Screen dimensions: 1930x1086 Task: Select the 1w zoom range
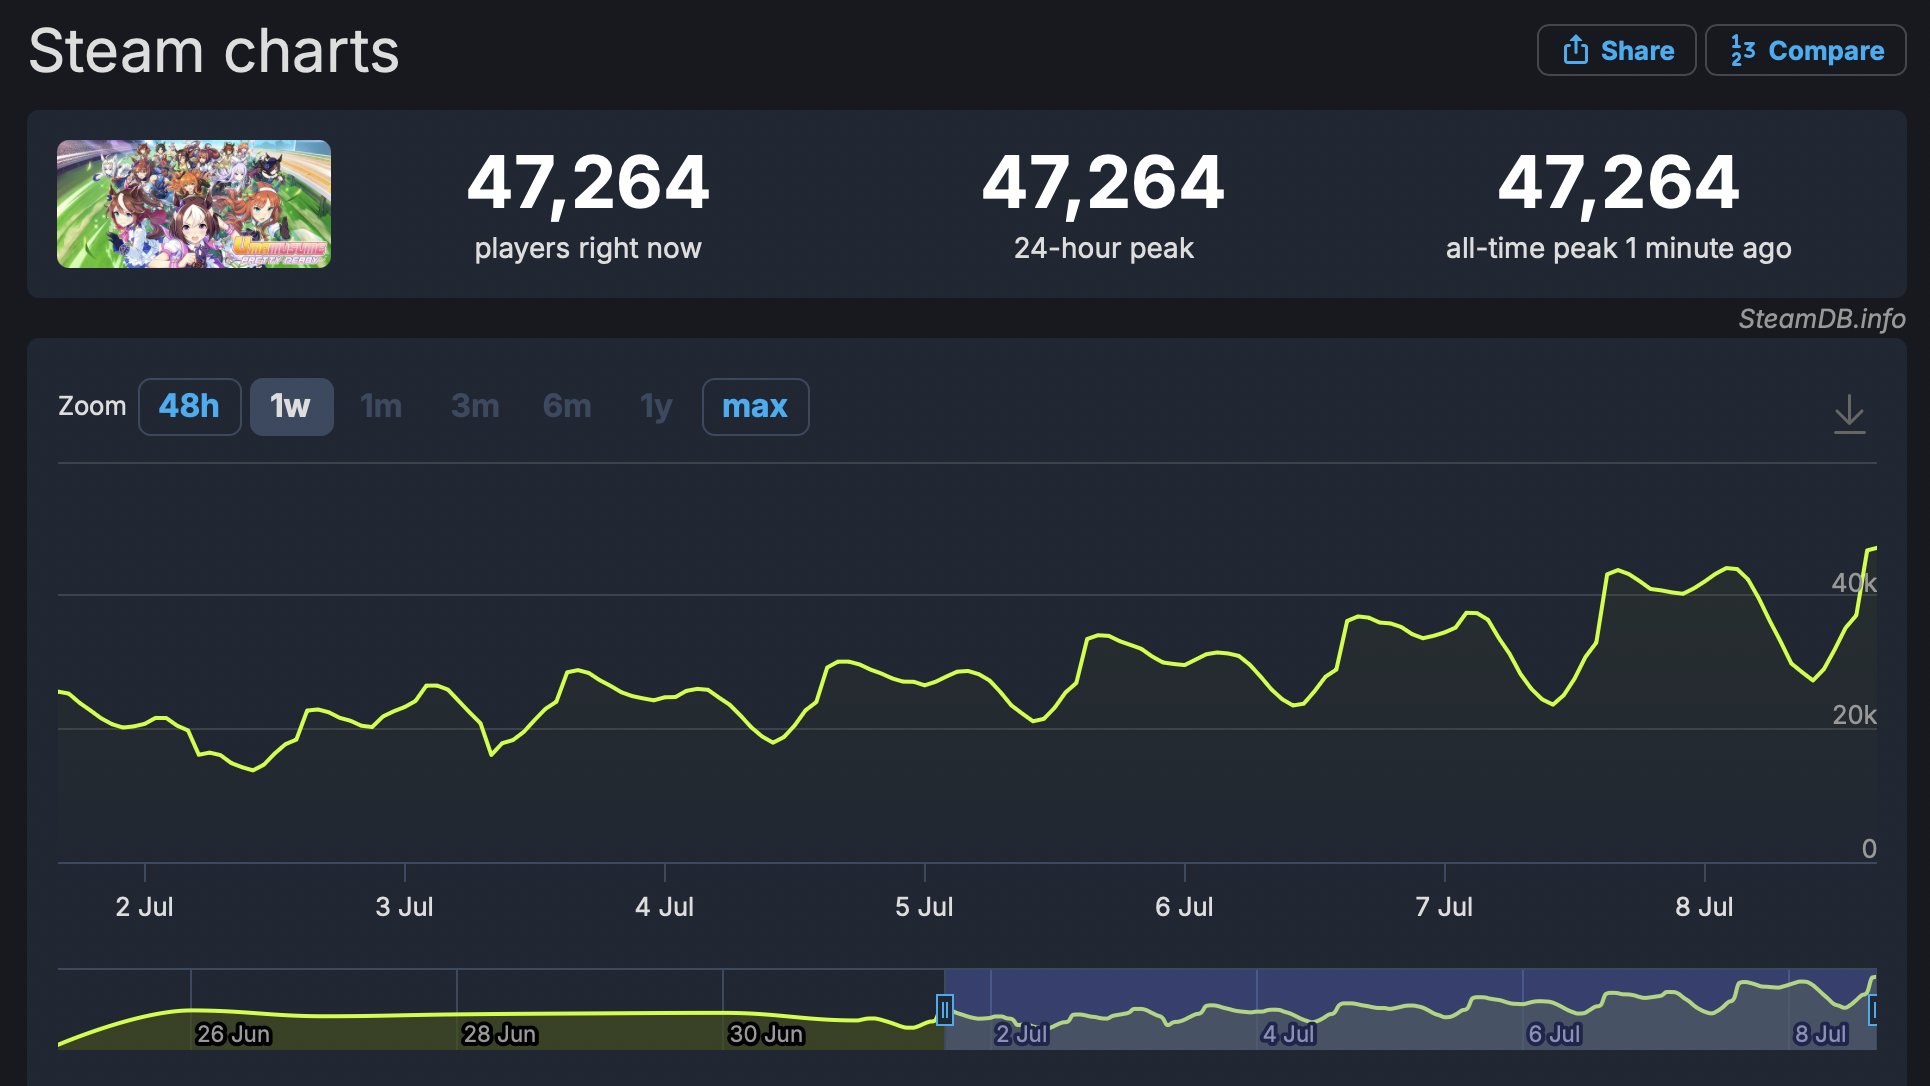click(x=291, y=407)
